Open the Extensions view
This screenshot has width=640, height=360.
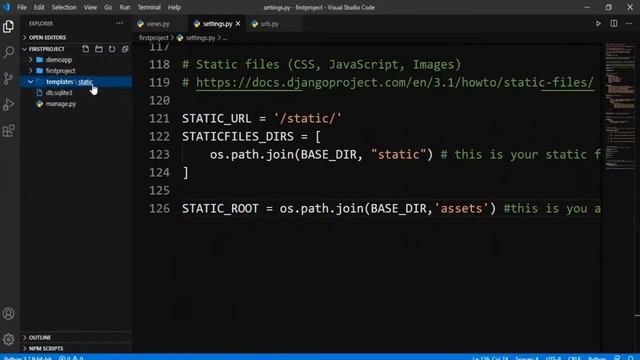[x=8, y=131]
